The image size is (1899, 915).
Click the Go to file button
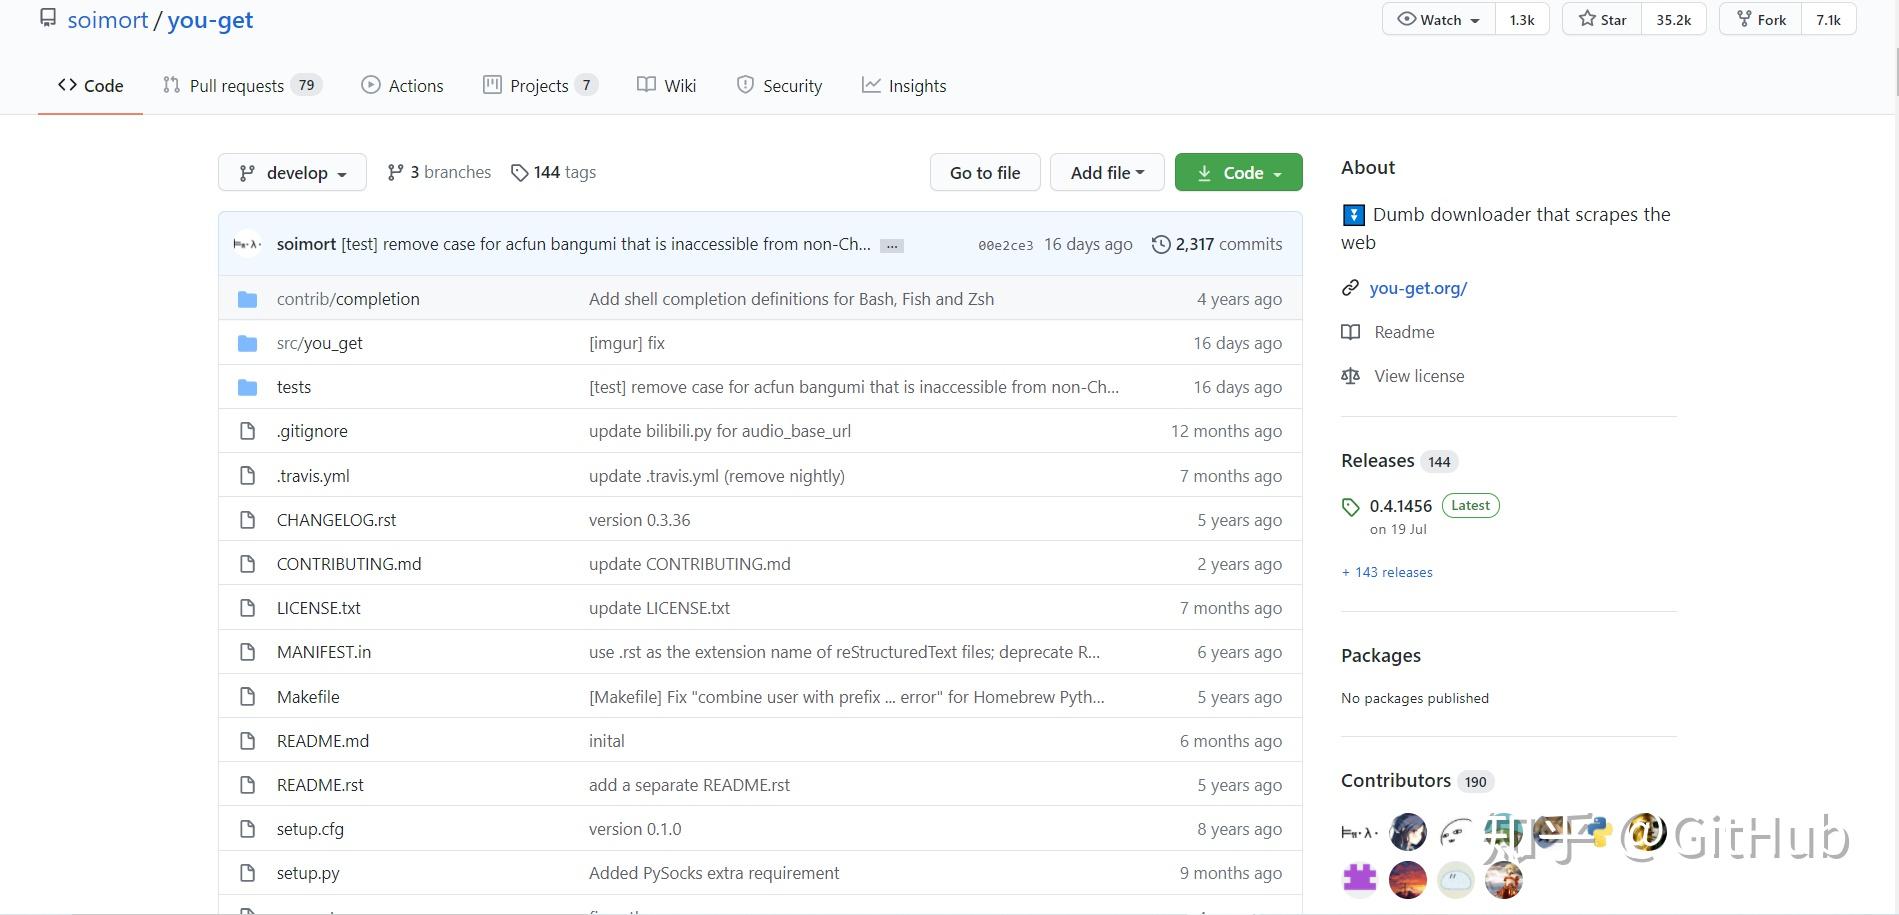(984, 171)
